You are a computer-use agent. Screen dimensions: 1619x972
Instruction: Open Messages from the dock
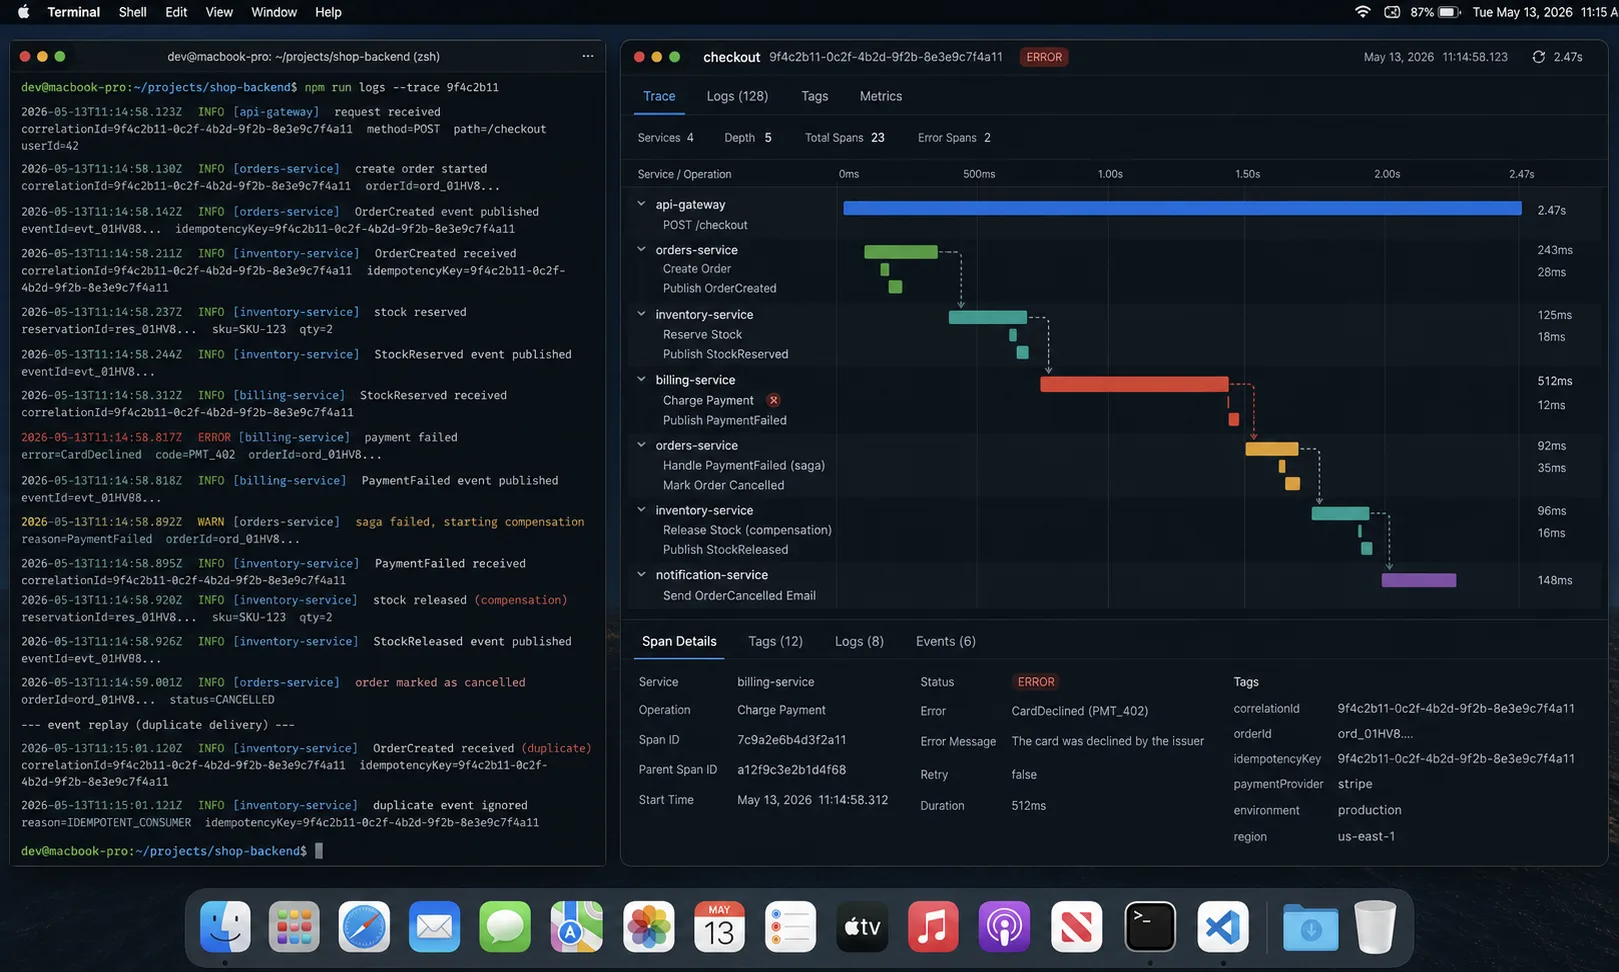[x=505, y=926]
